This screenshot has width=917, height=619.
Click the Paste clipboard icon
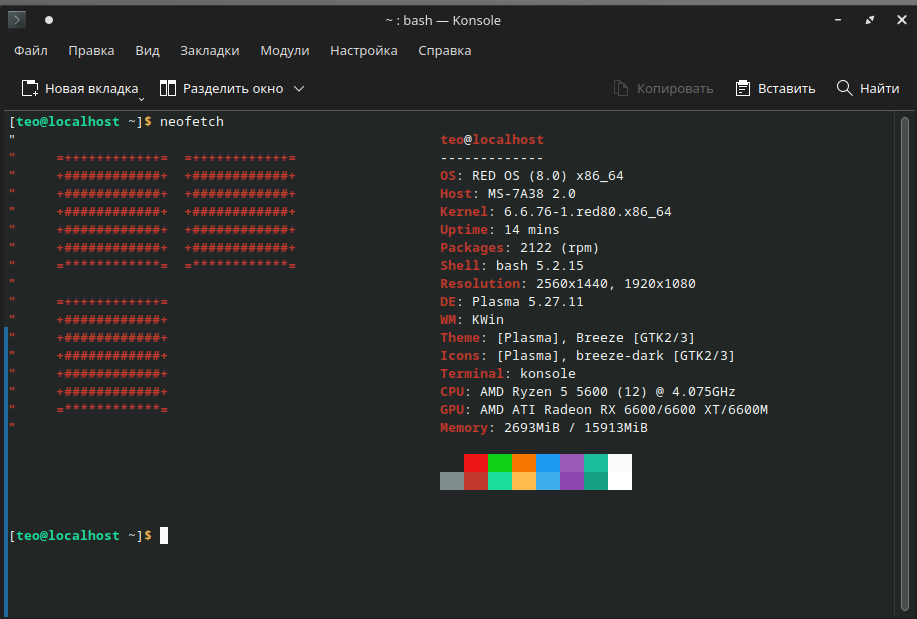pos(743,88)
